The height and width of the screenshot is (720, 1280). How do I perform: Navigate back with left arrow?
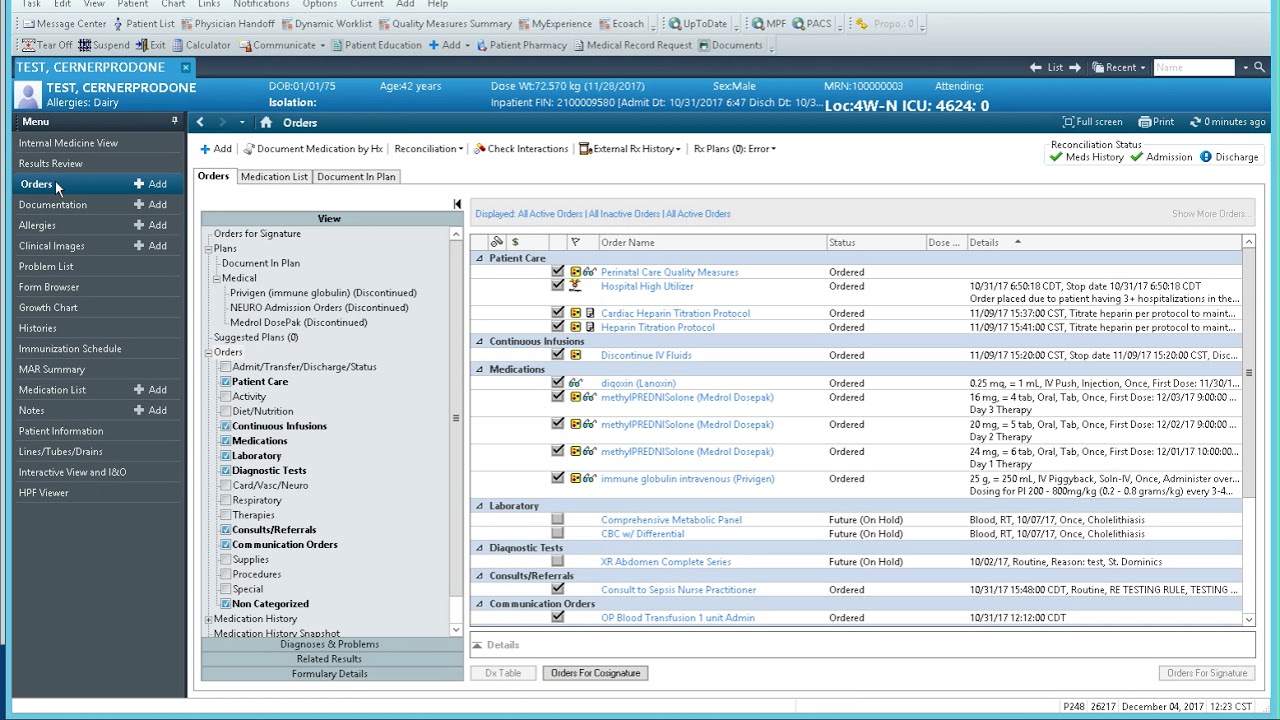coord(200,123)
